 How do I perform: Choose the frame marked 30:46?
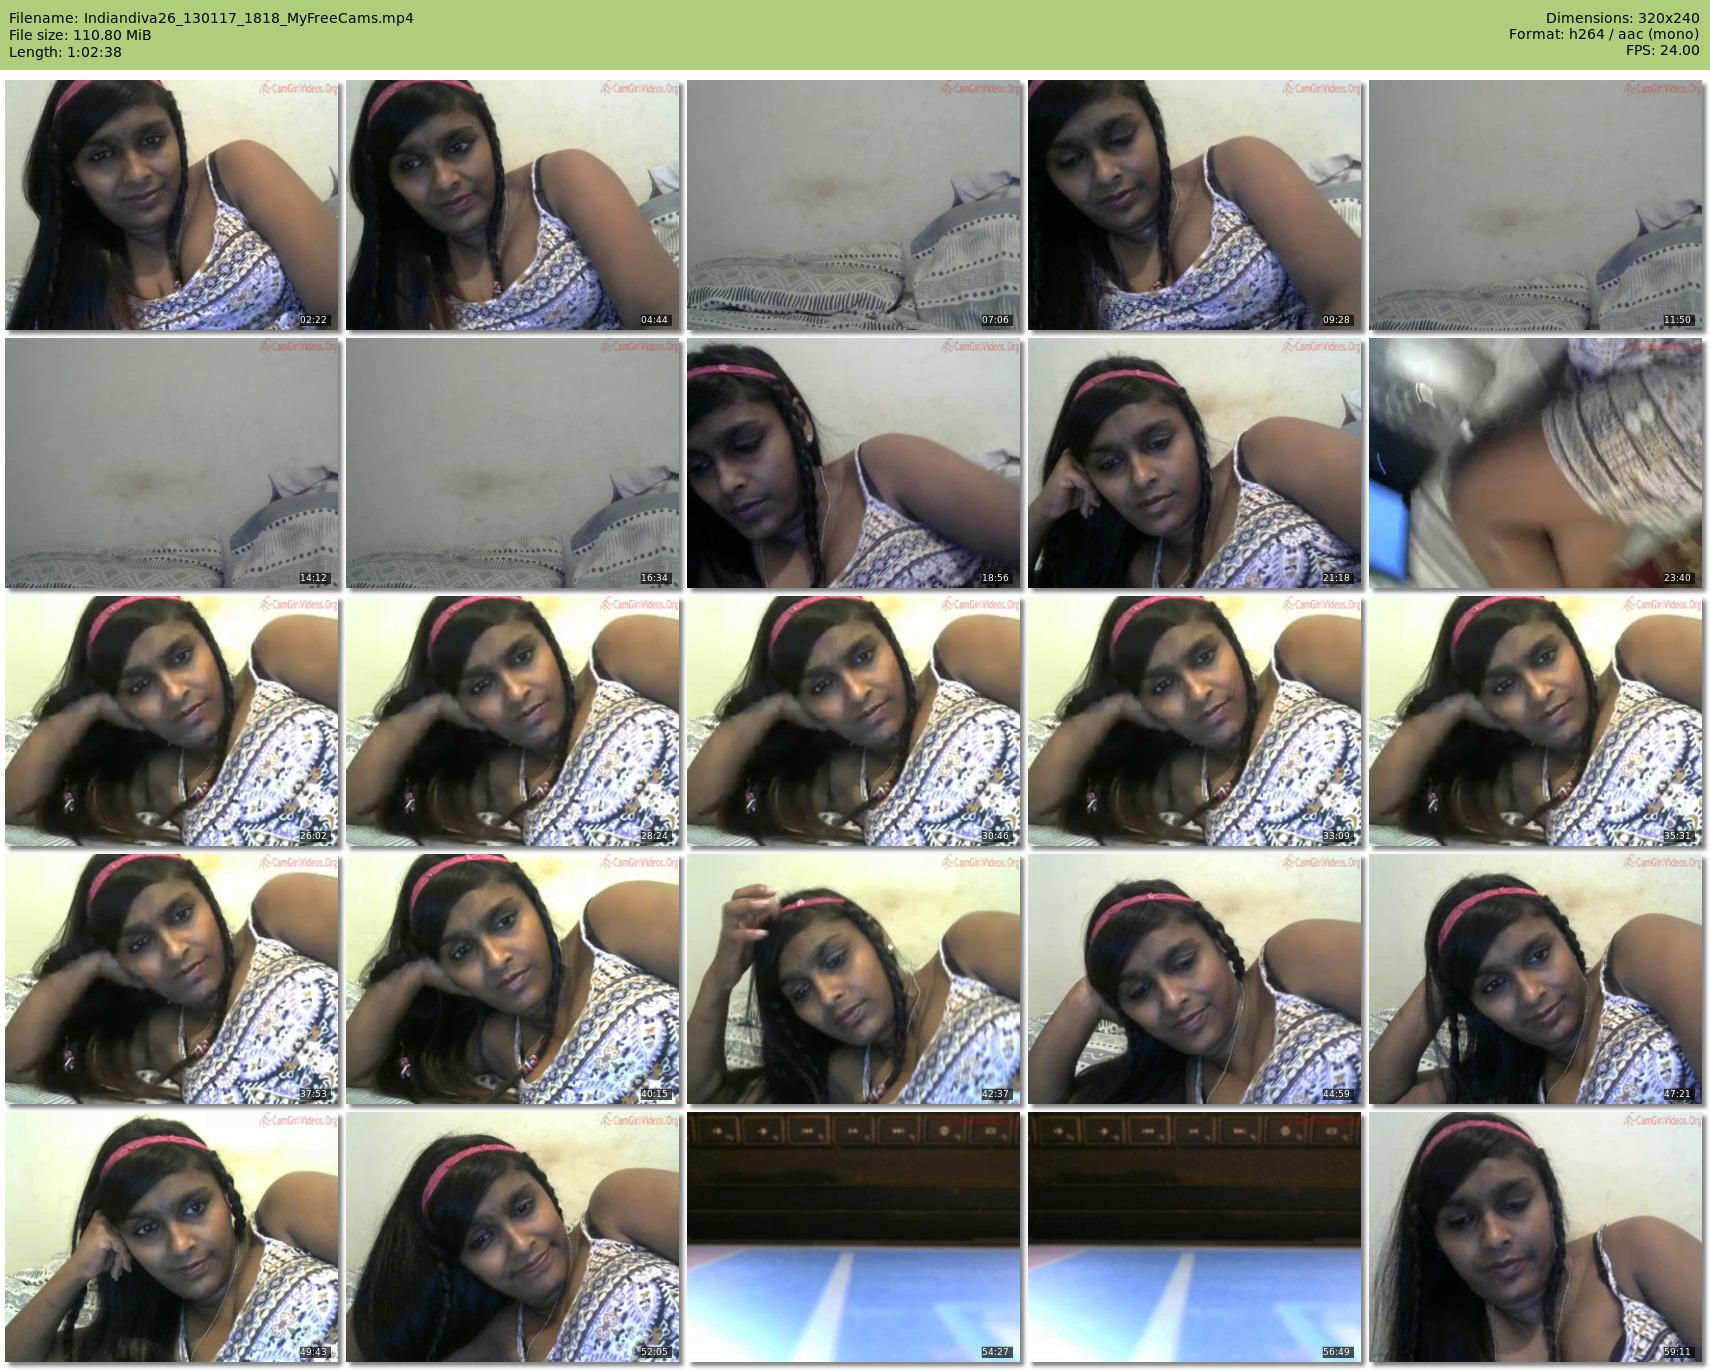click(854, 721)
